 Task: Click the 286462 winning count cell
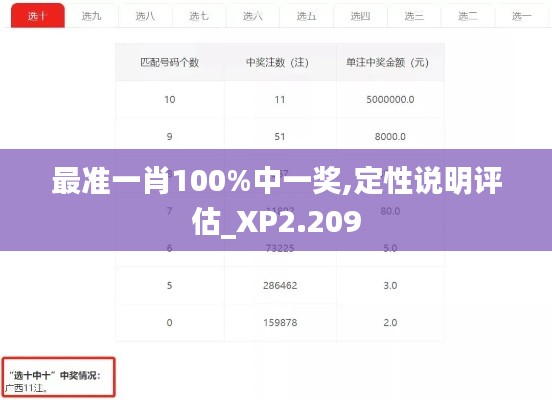point(280,285)
